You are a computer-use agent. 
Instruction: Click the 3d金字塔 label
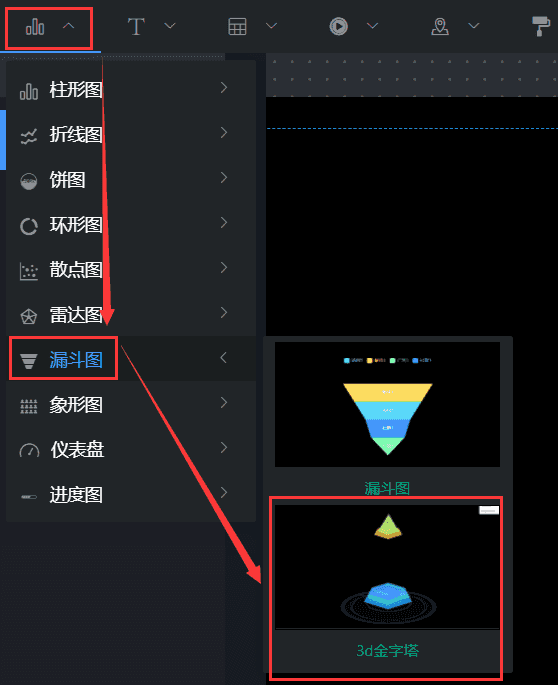click(x=388, y=651)
